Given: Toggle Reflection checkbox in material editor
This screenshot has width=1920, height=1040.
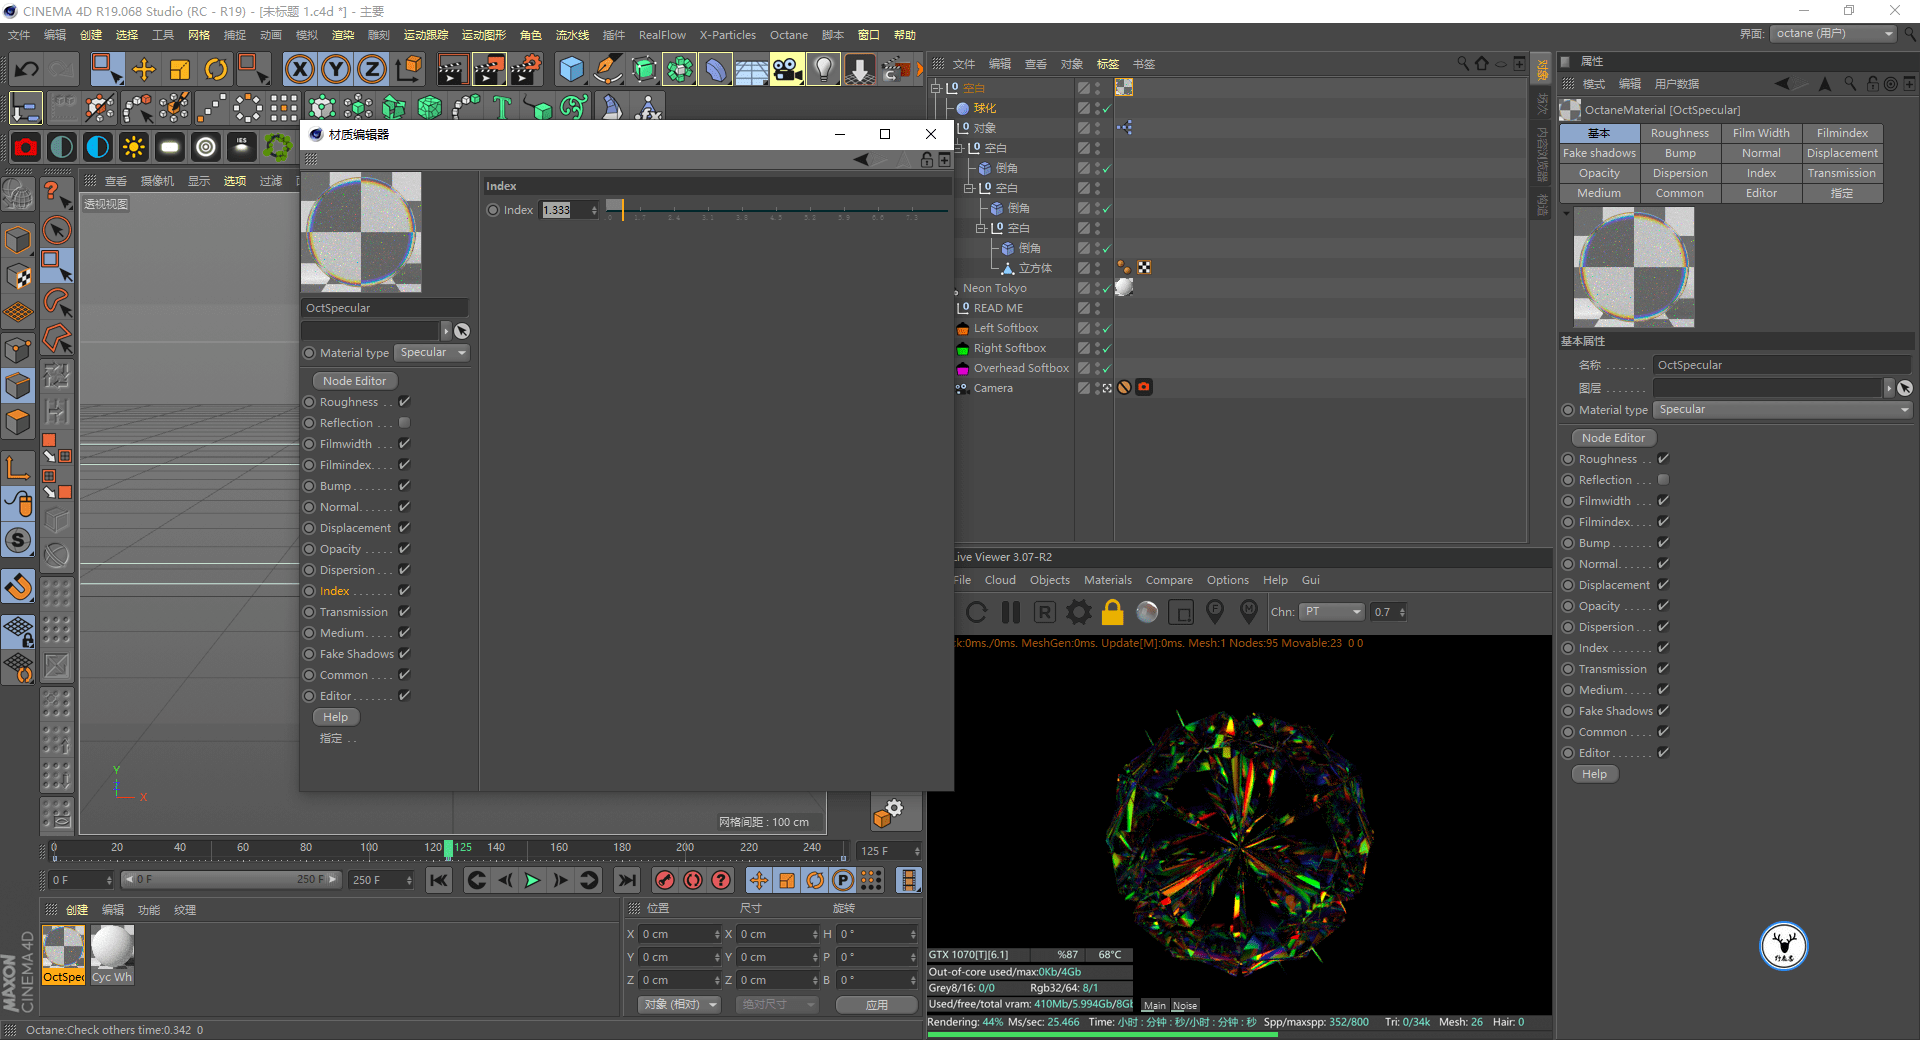Looking at the screenshot, I should (x=405, y=423).
